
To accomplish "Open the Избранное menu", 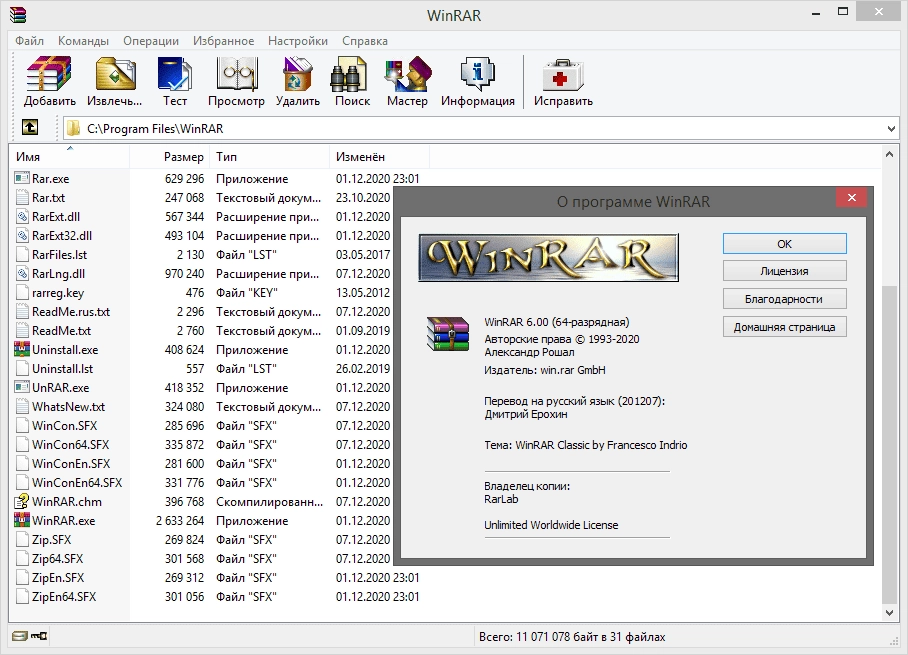I will [224, 41].
